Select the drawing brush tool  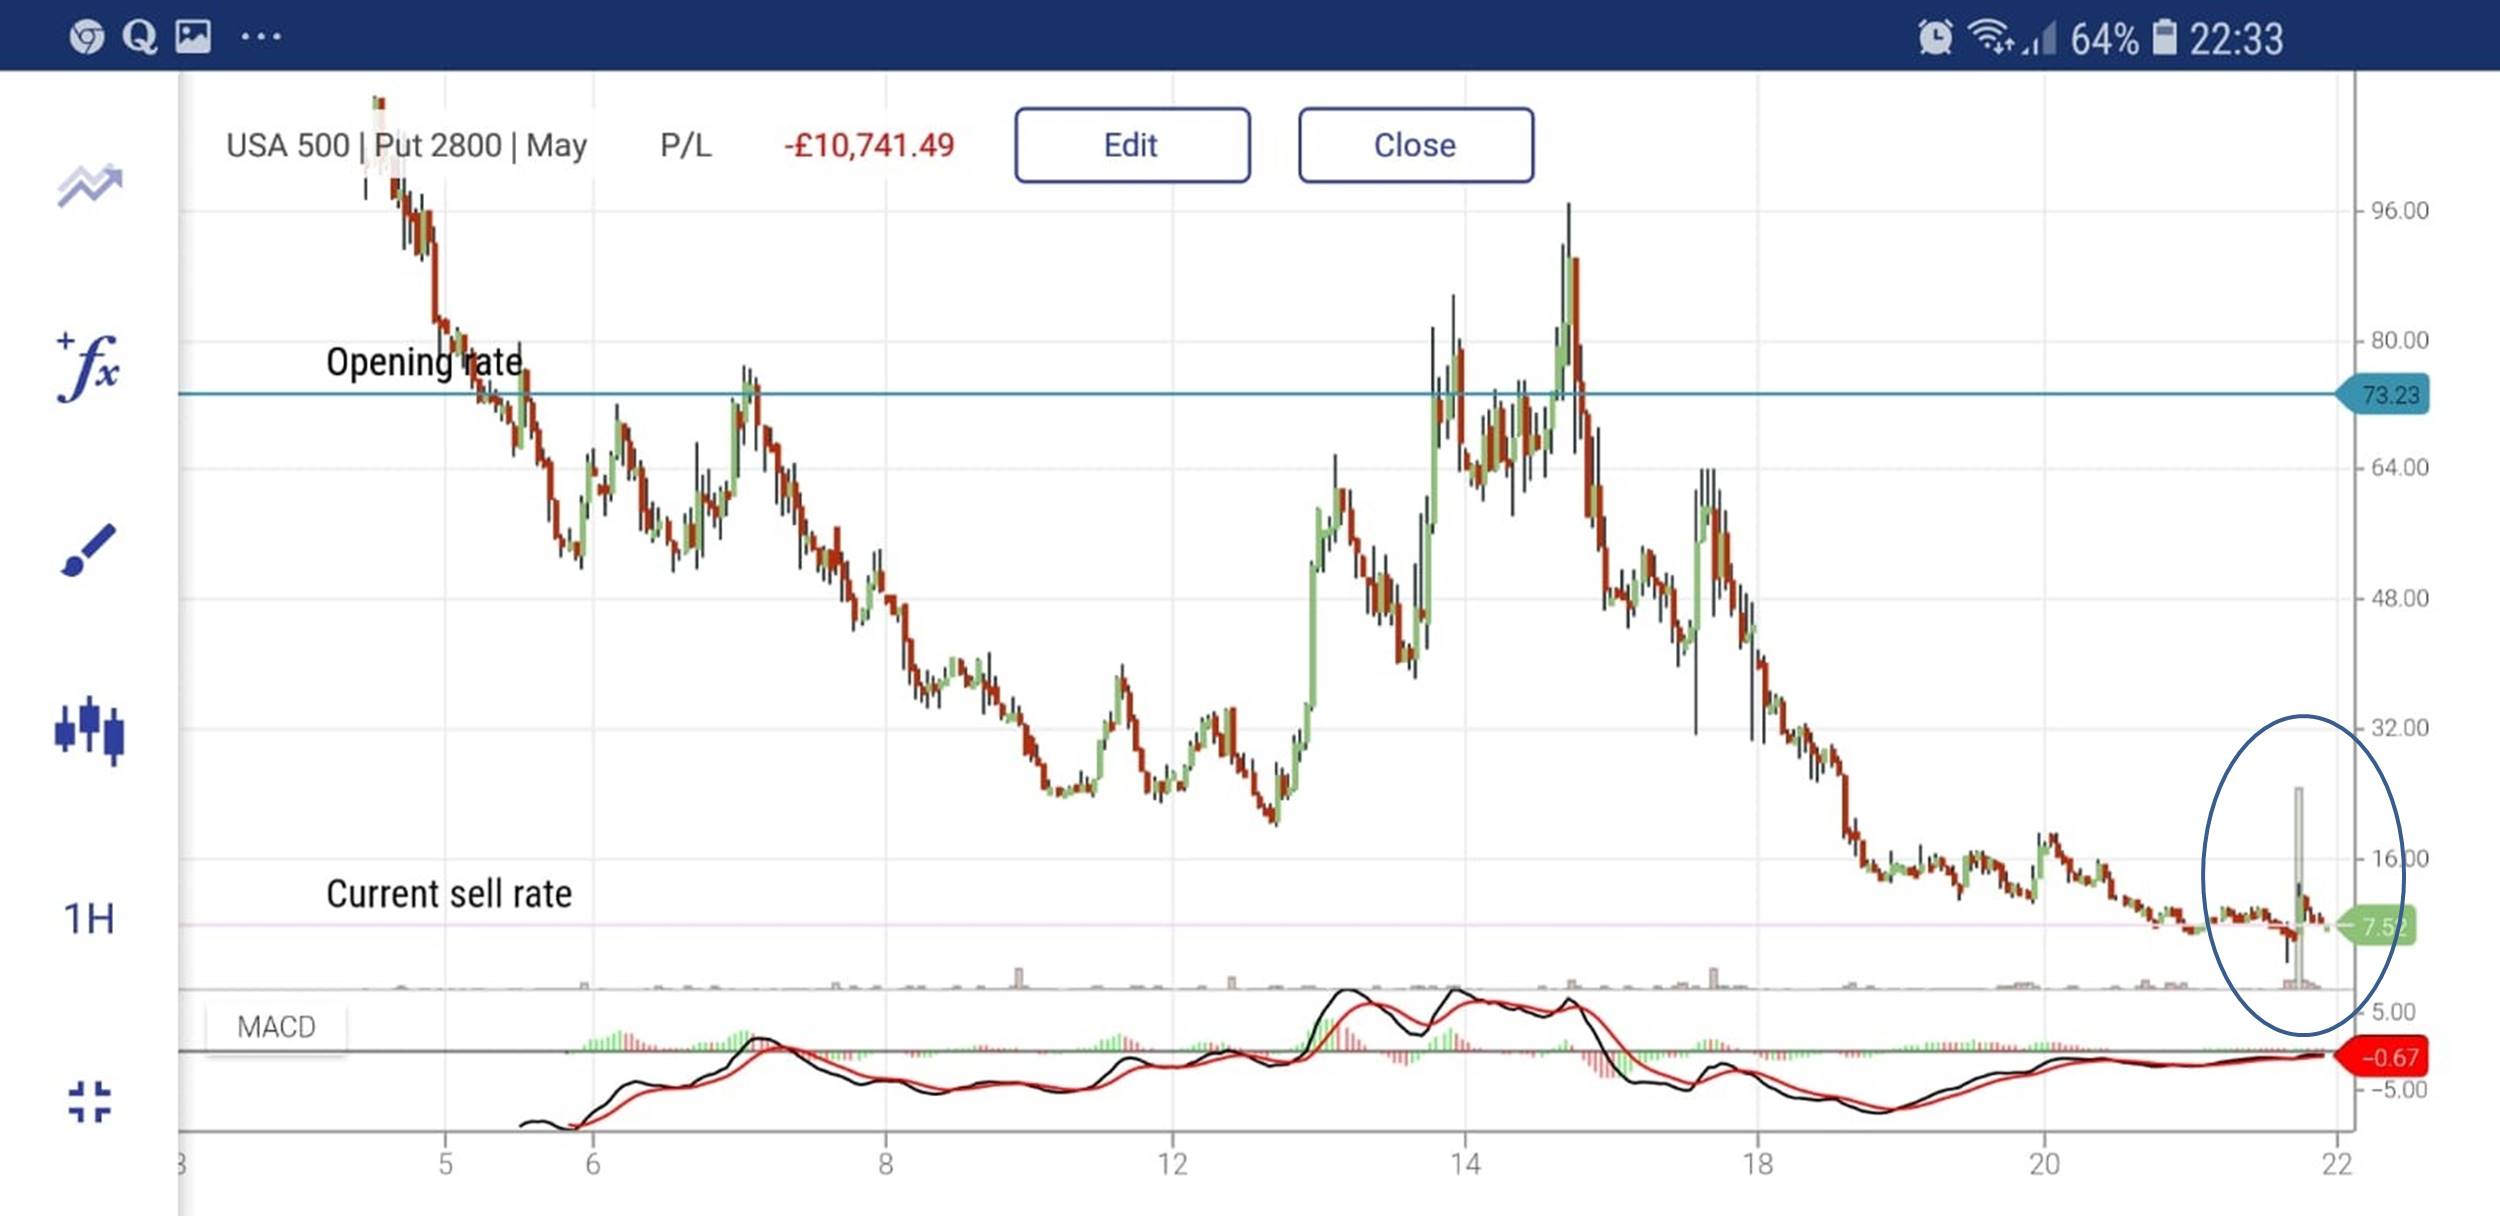(88, 550)
